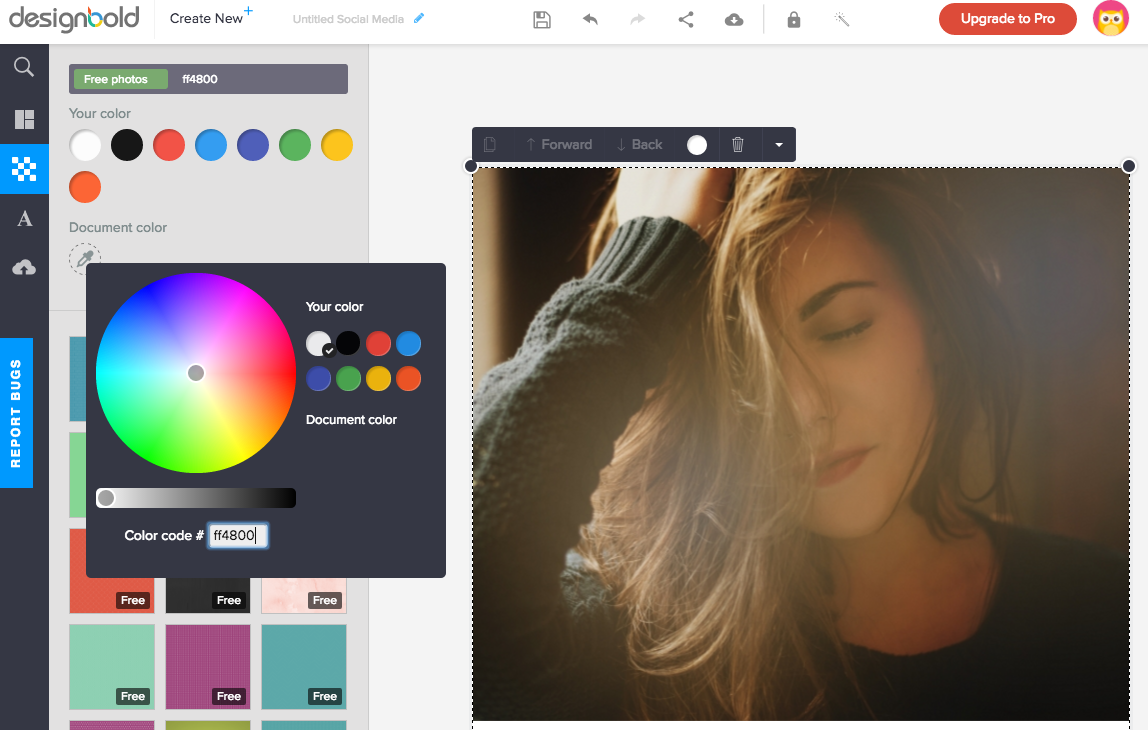Screen dimensions: 1148x730
Task: Delete selected image with trash icon
Action: tap(738, 145)
